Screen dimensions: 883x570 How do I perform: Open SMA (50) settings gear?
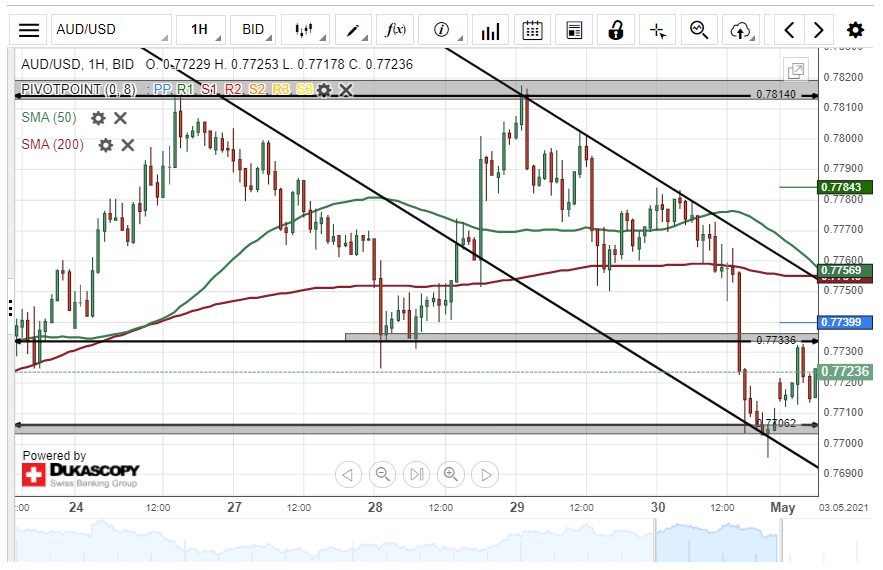98,118
